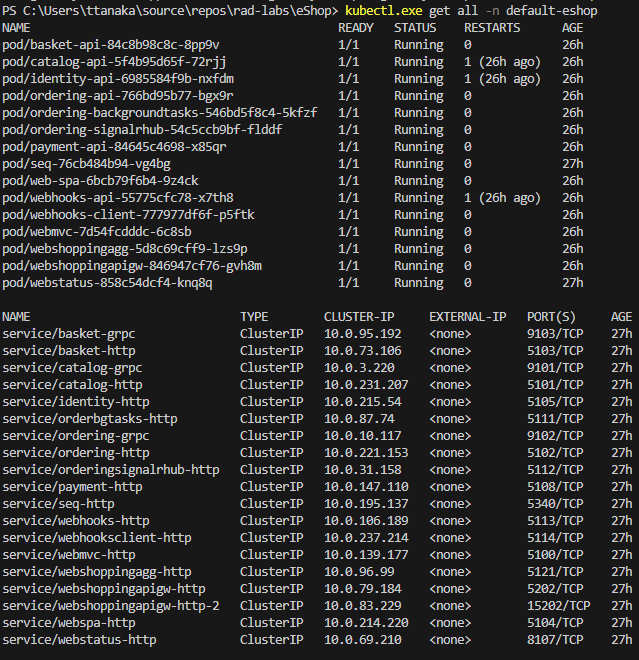Click service/webhooks-http name

[76, 521]
